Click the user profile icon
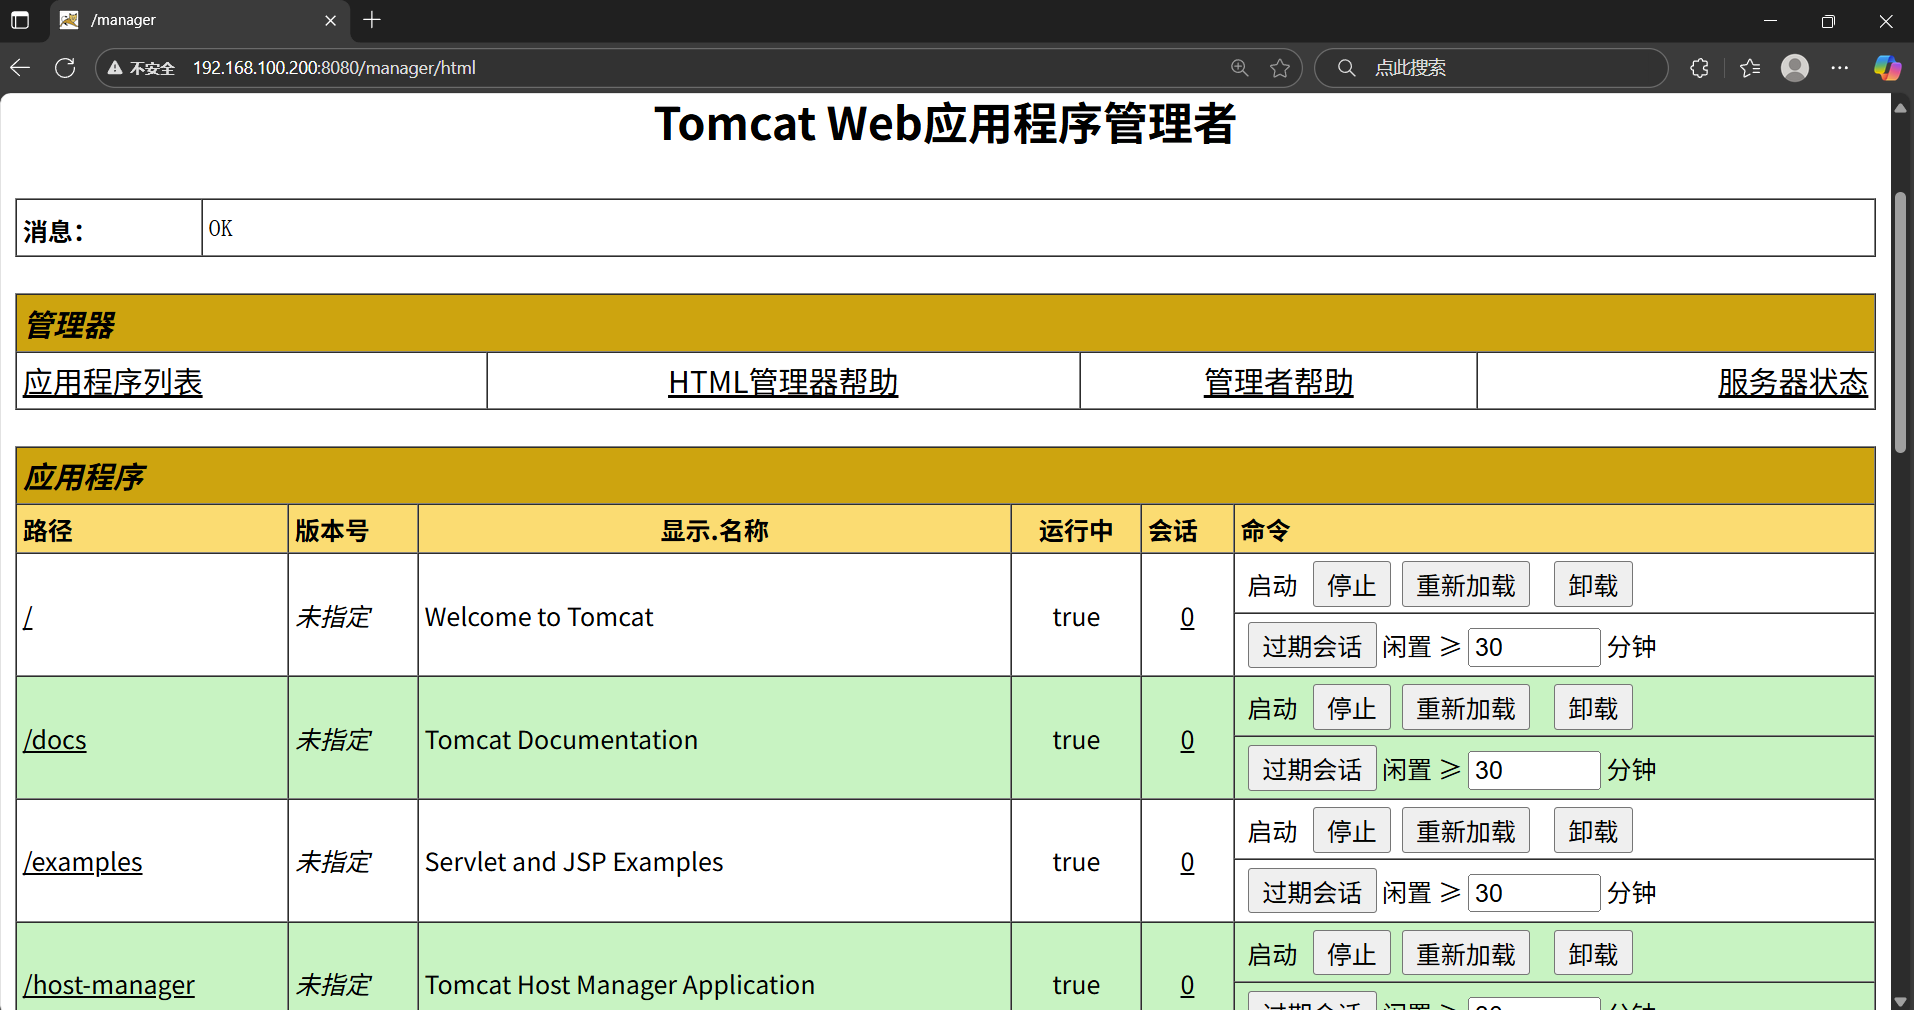 1795,67
